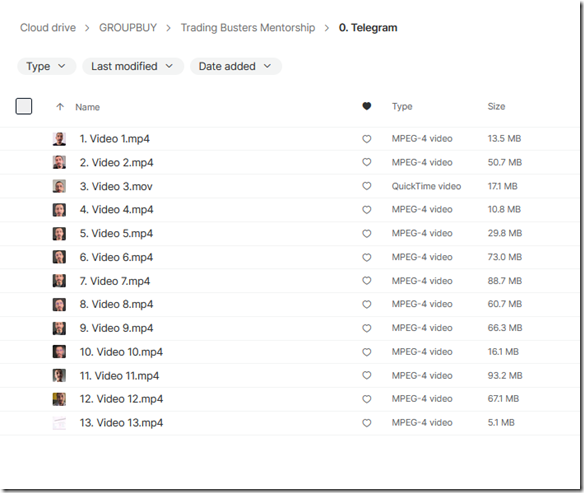Screen dimensions: 584x493
Task: Click the filled heart column header icon
Action: [x=366, y=106]
